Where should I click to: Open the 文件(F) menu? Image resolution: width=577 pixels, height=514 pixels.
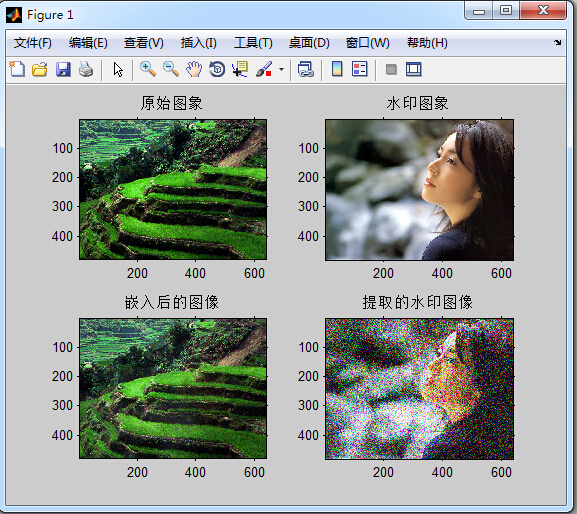(33, 43)
